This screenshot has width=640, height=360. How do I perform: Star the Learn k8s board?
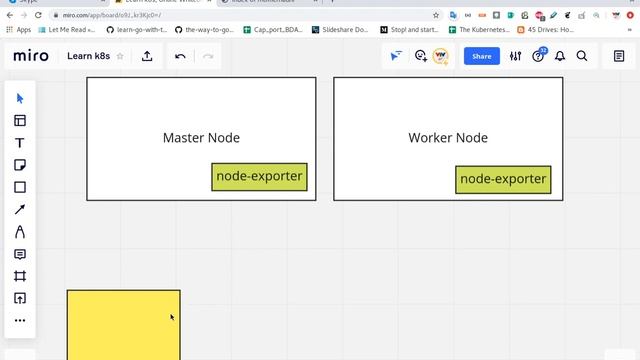pyautogui.click(x=120, y=56)
